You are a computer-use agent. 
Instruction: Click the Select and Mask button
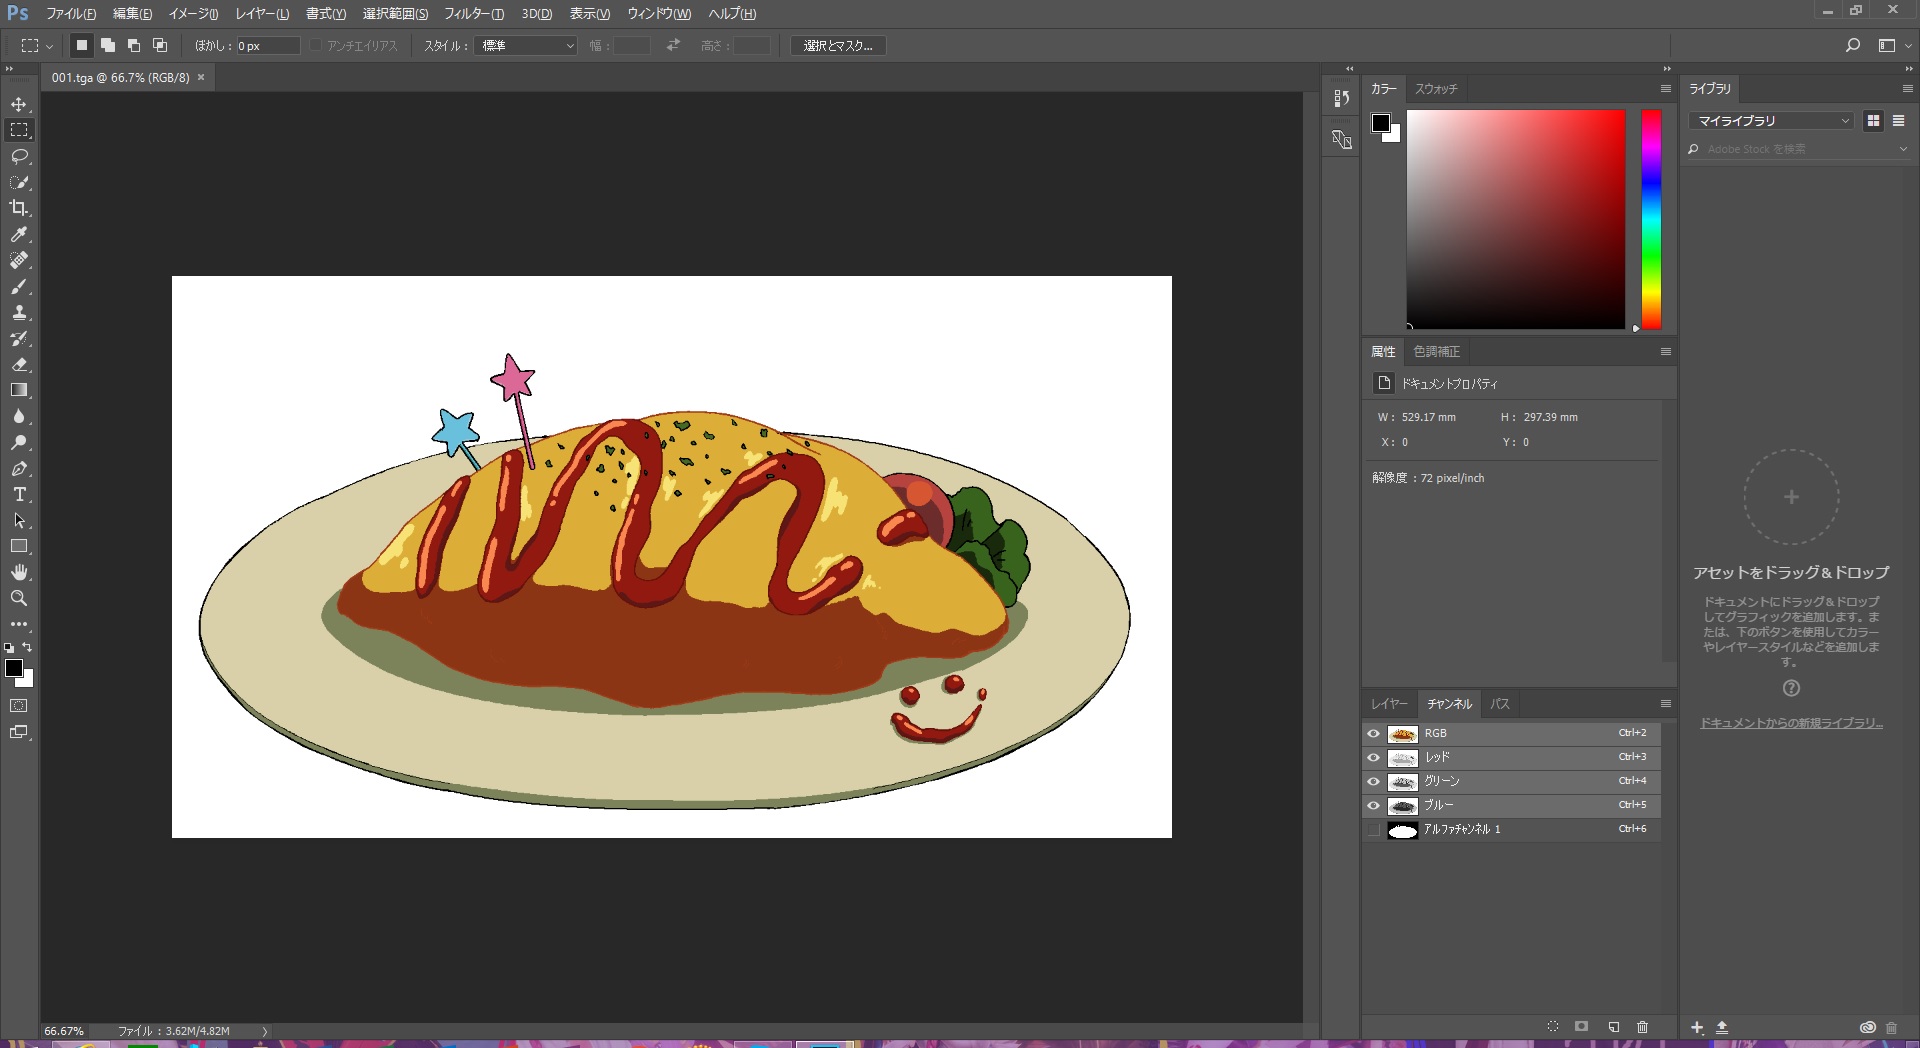pos(837,46)
